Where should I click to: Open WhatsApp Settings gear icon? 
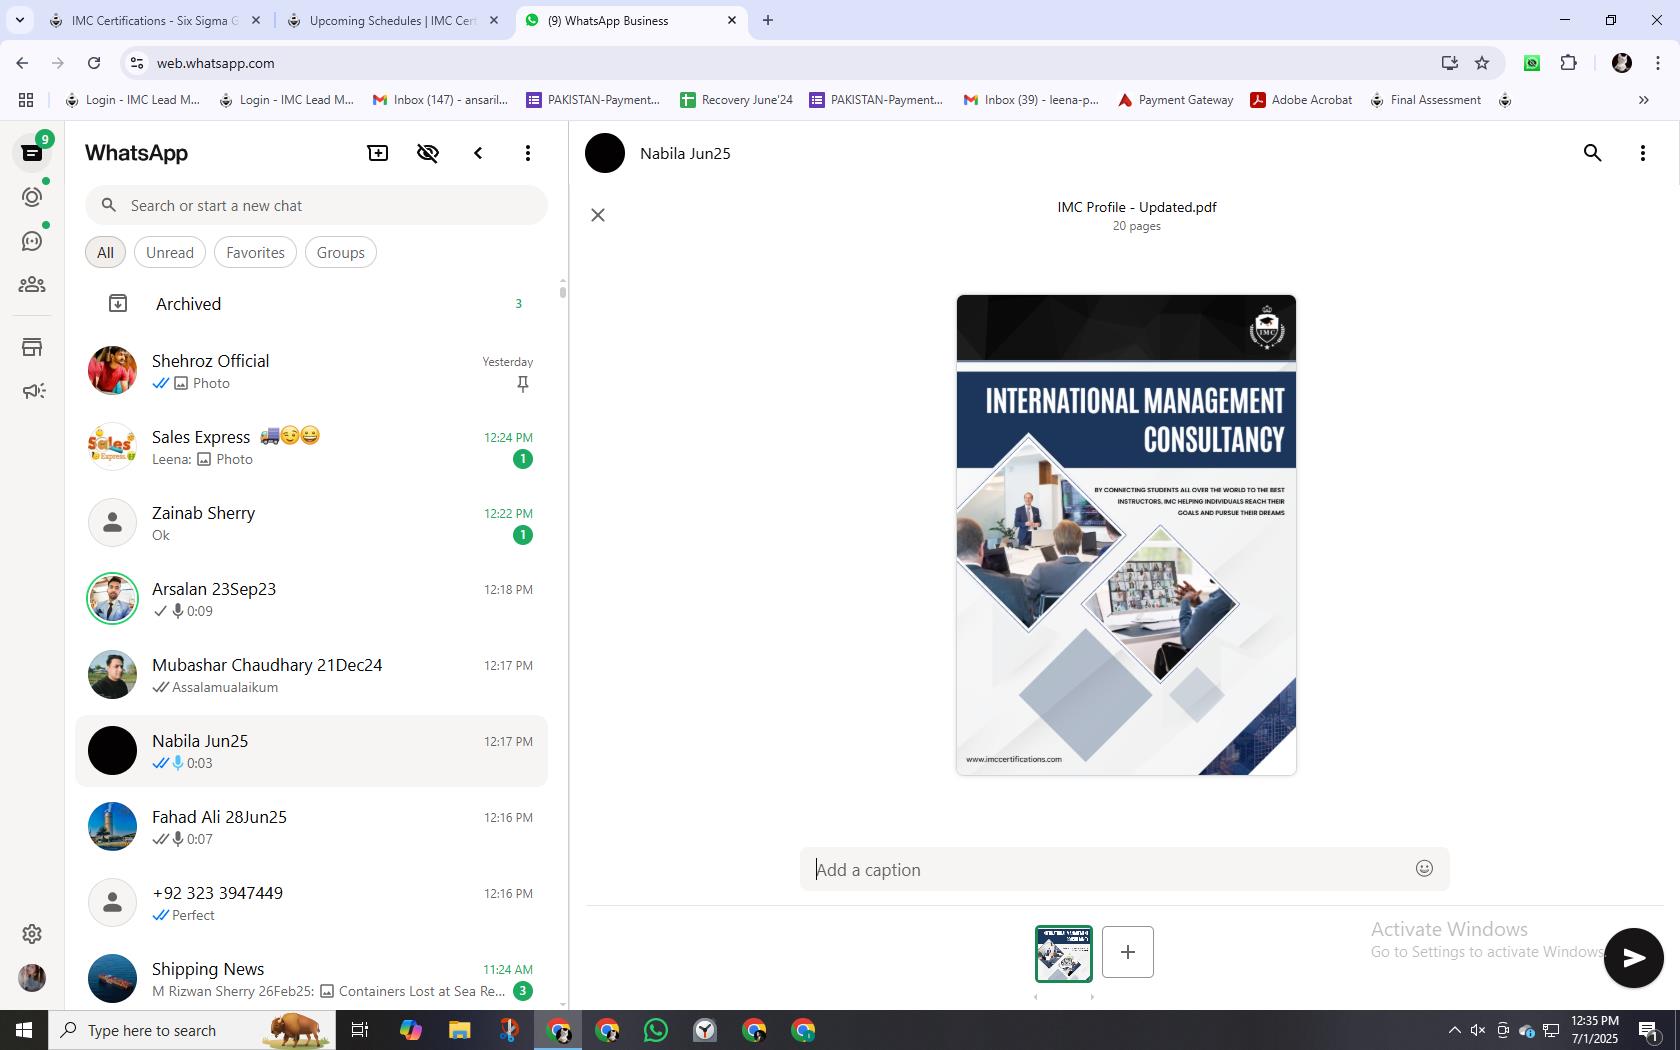(x=32, y=934)
